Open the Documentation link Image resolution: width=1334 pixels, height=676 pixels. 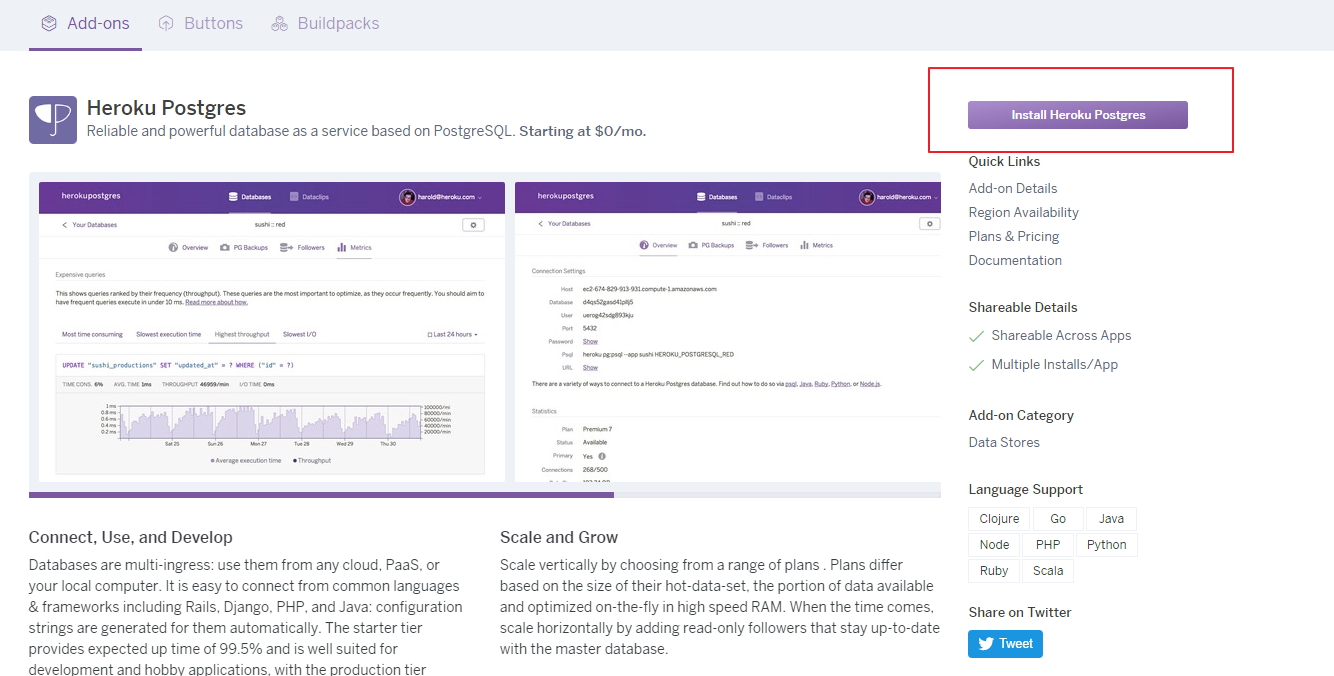point(1015,260)
